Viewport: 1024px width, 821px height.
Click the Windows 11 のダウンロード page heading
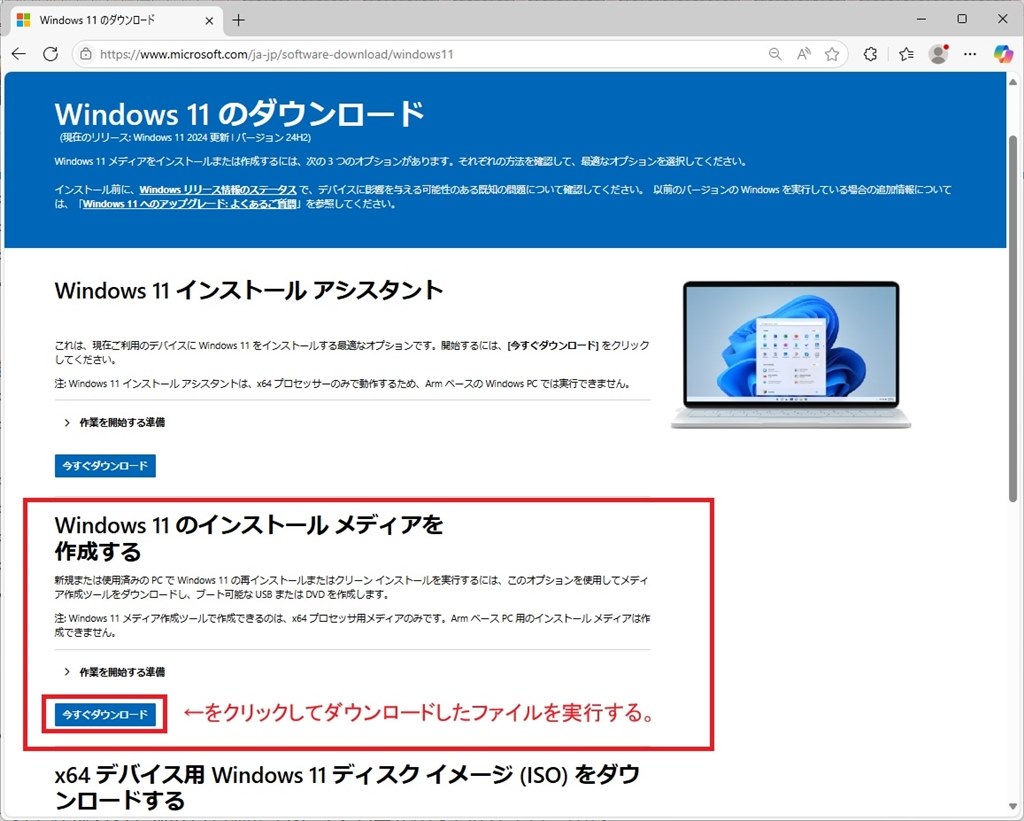[x=240, y=114]
